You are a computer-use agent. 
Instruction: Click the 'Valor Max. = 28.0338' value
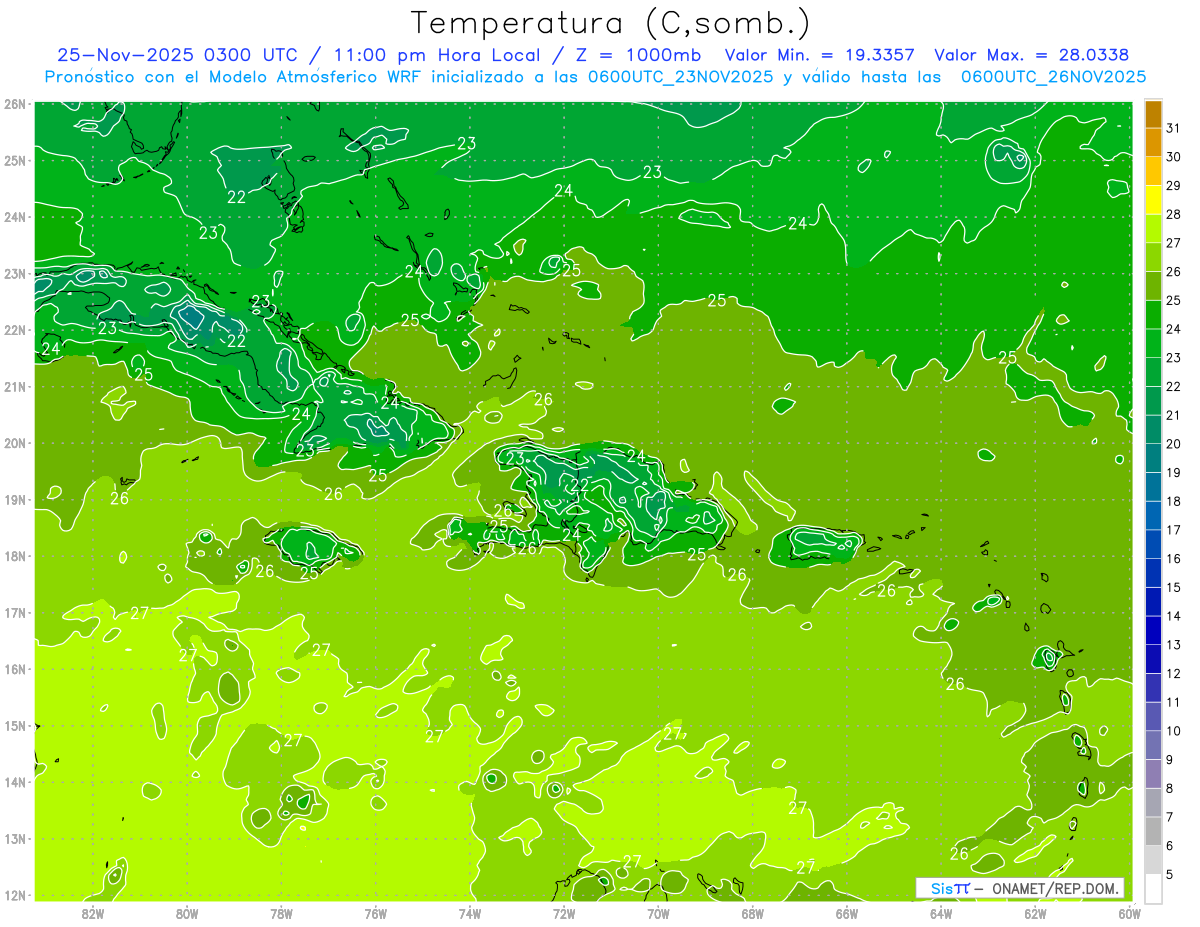(1033, 54)
